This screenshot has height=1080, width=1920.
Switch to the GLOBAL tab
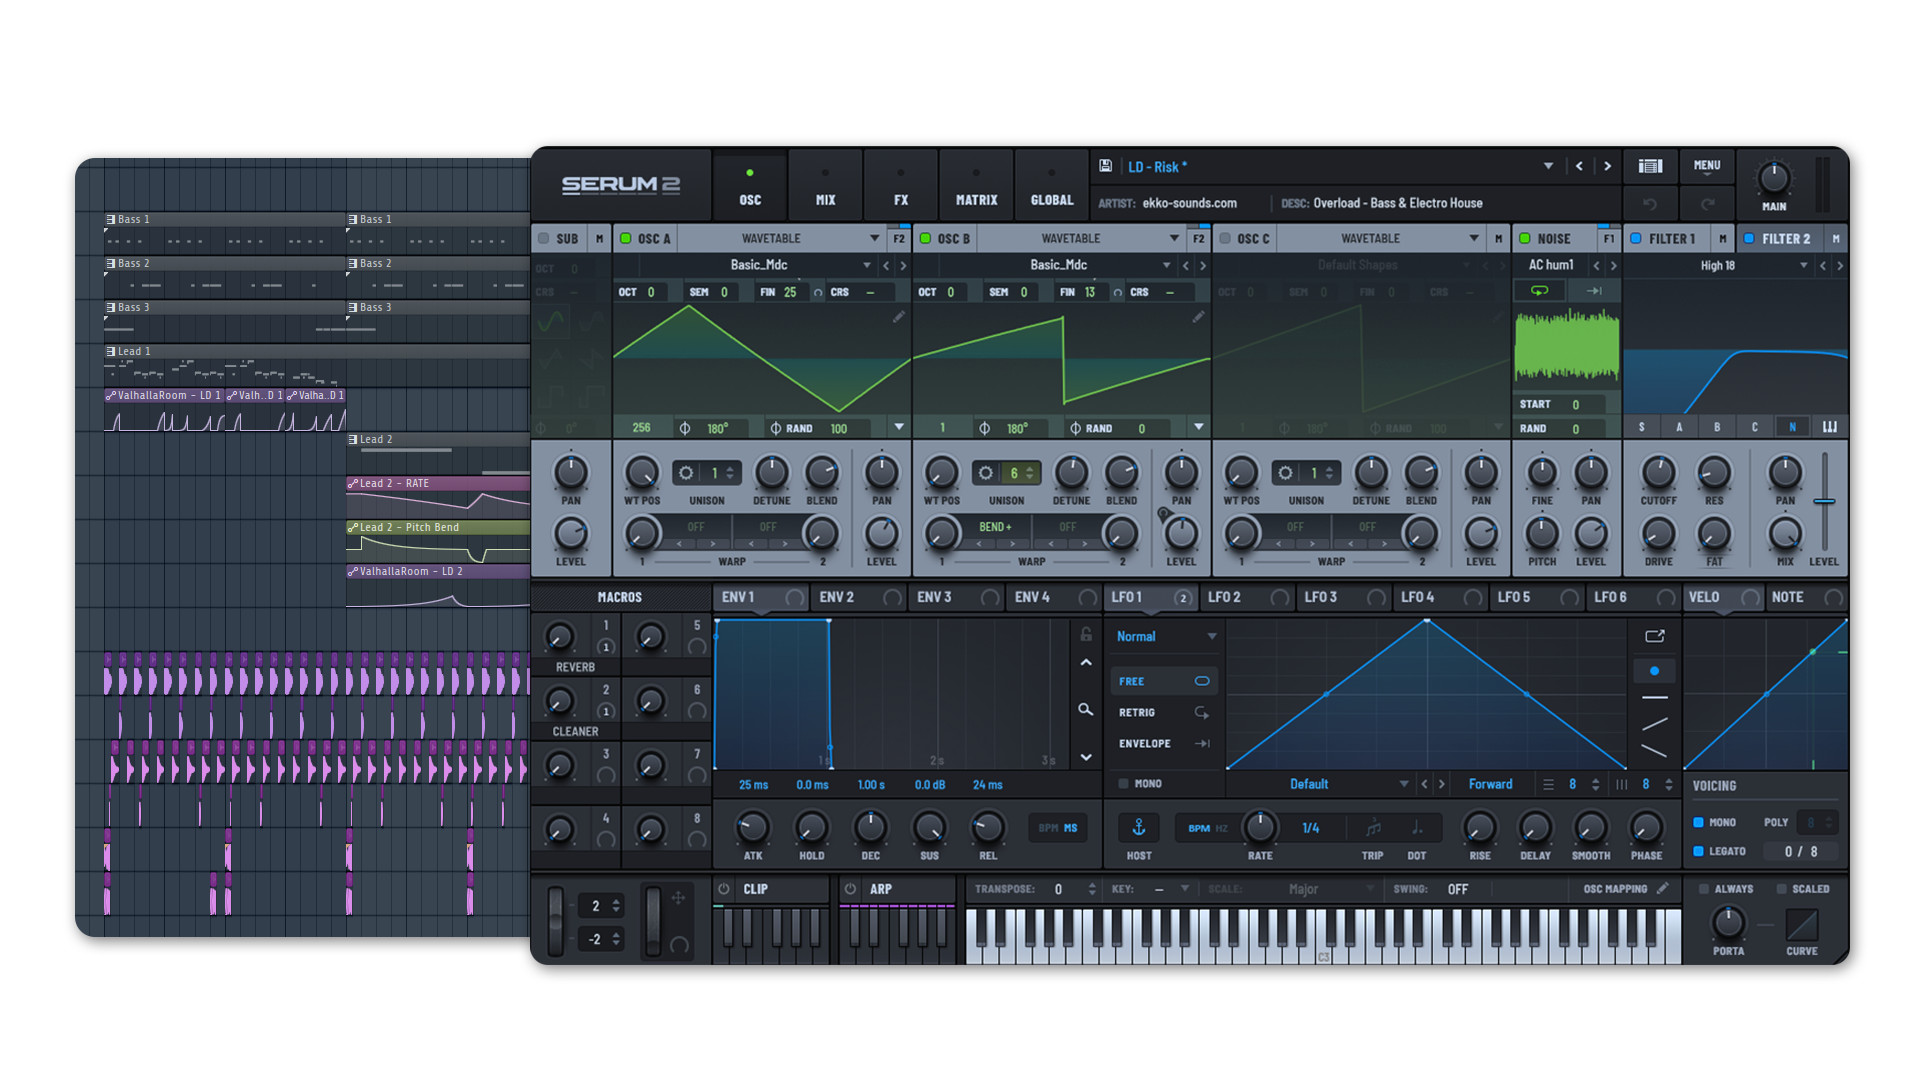tap(1052, 186)
